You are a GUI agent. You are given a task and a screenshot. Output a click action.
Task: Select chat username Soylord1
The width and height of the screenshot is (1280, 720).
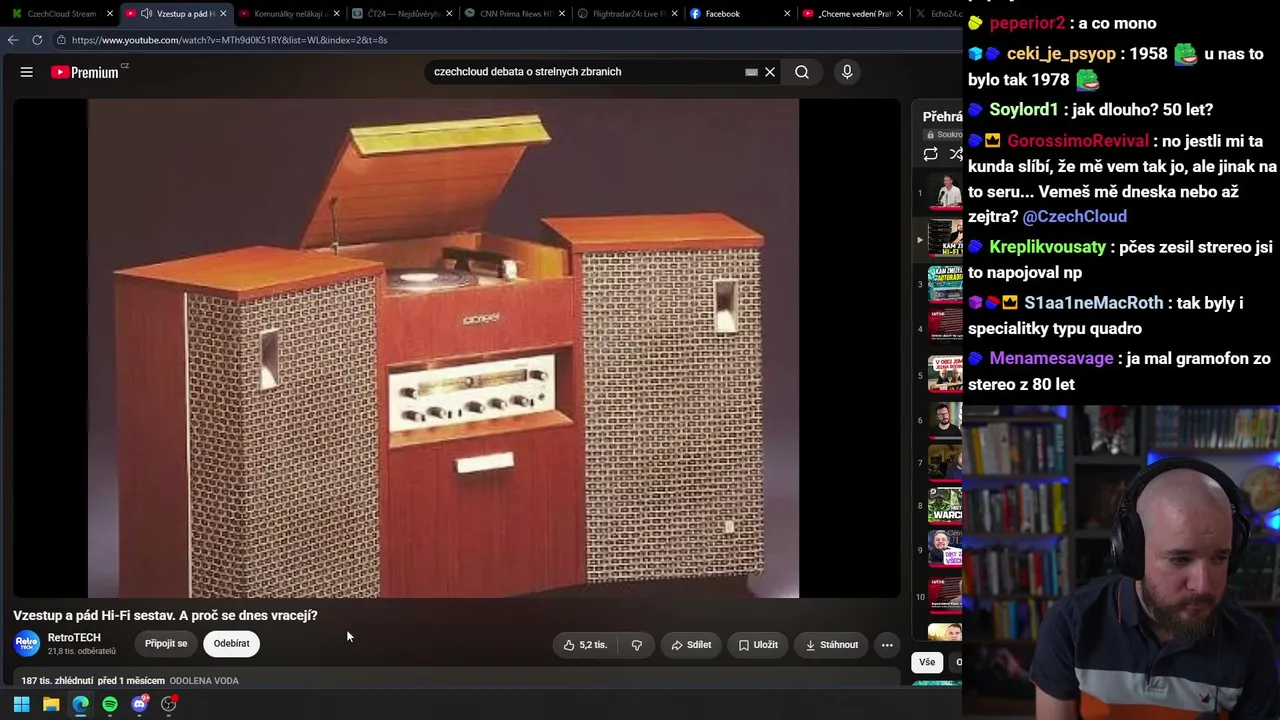1024,110
